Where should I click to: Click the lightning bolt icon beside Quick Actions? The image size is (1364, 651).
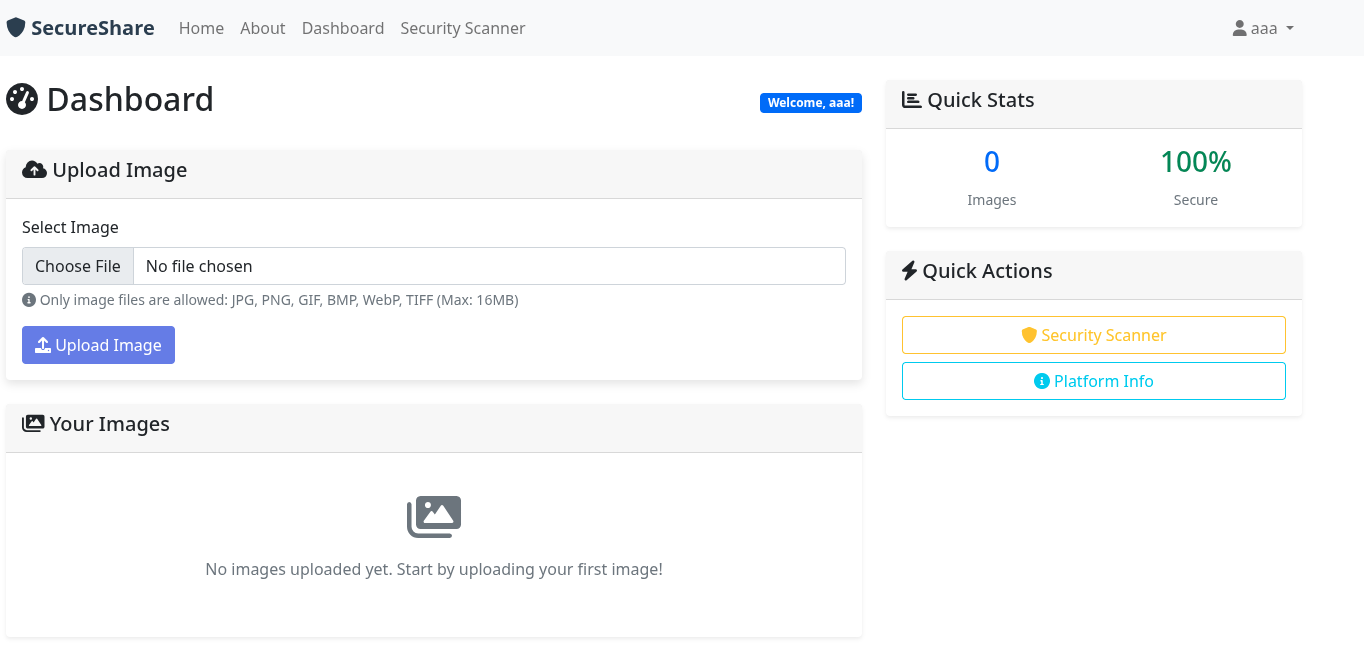pos(909,271)
